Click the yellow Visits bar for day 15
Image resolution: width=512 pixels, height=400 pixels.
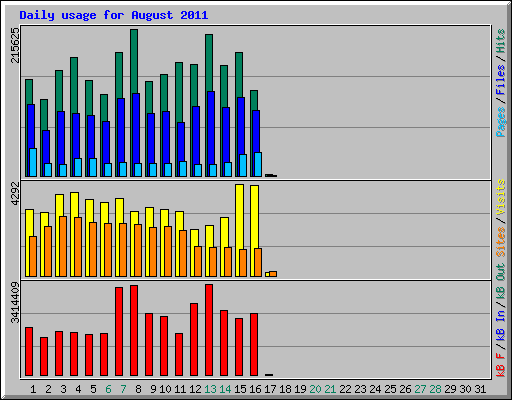(x=239, y=217)
